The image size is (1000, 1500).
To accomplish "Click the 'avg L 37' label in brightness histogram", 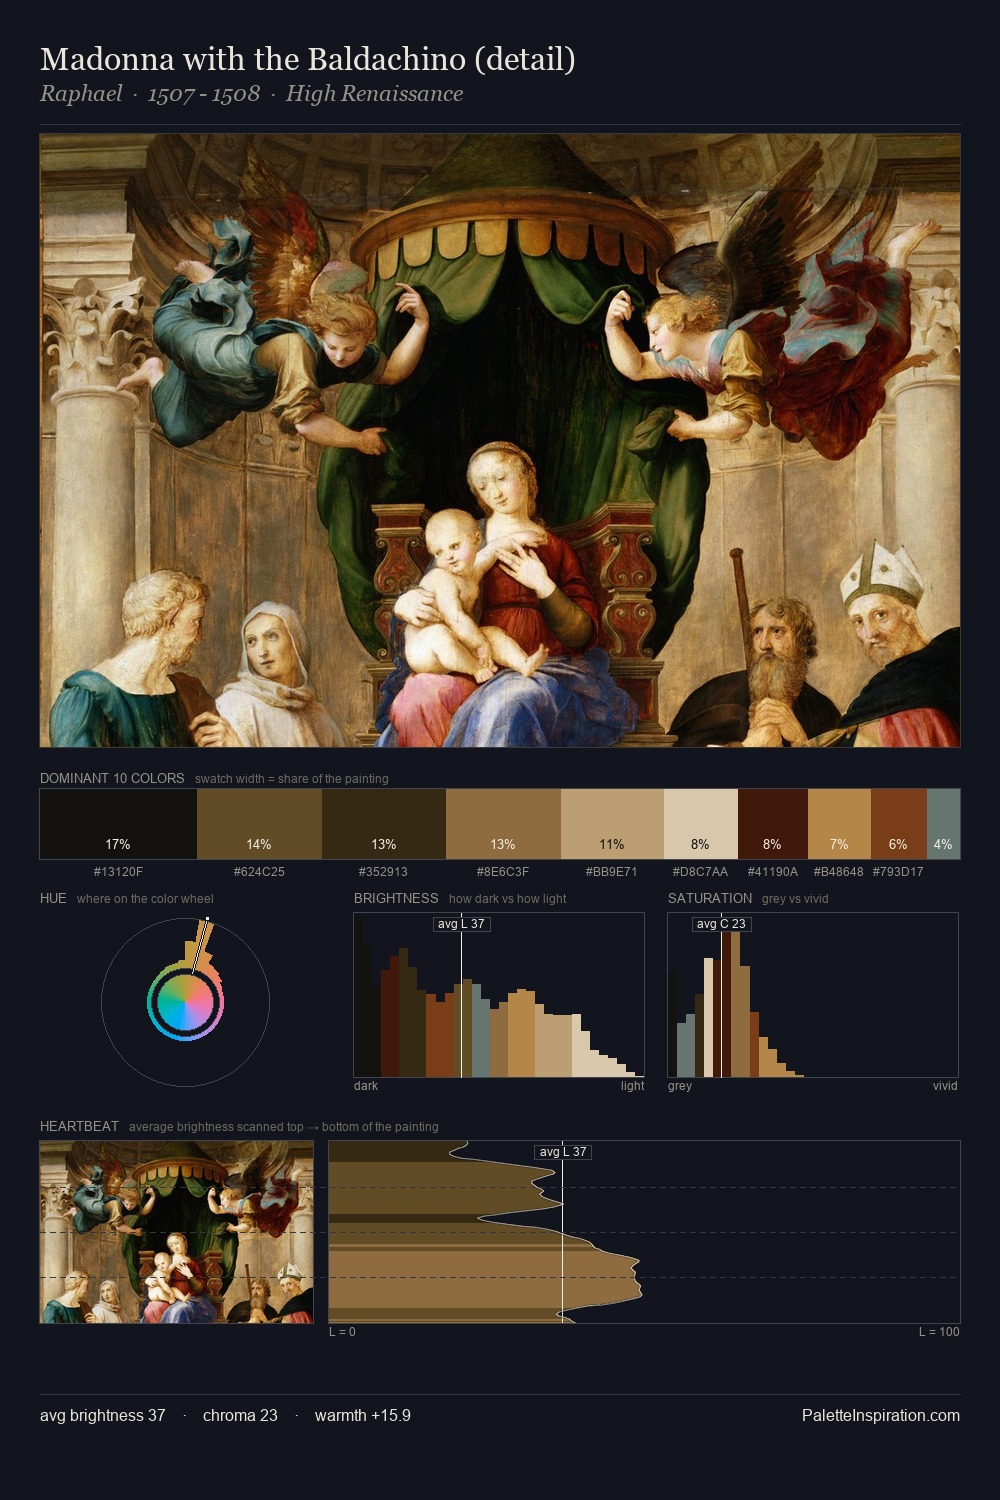I will pos(461,924).
